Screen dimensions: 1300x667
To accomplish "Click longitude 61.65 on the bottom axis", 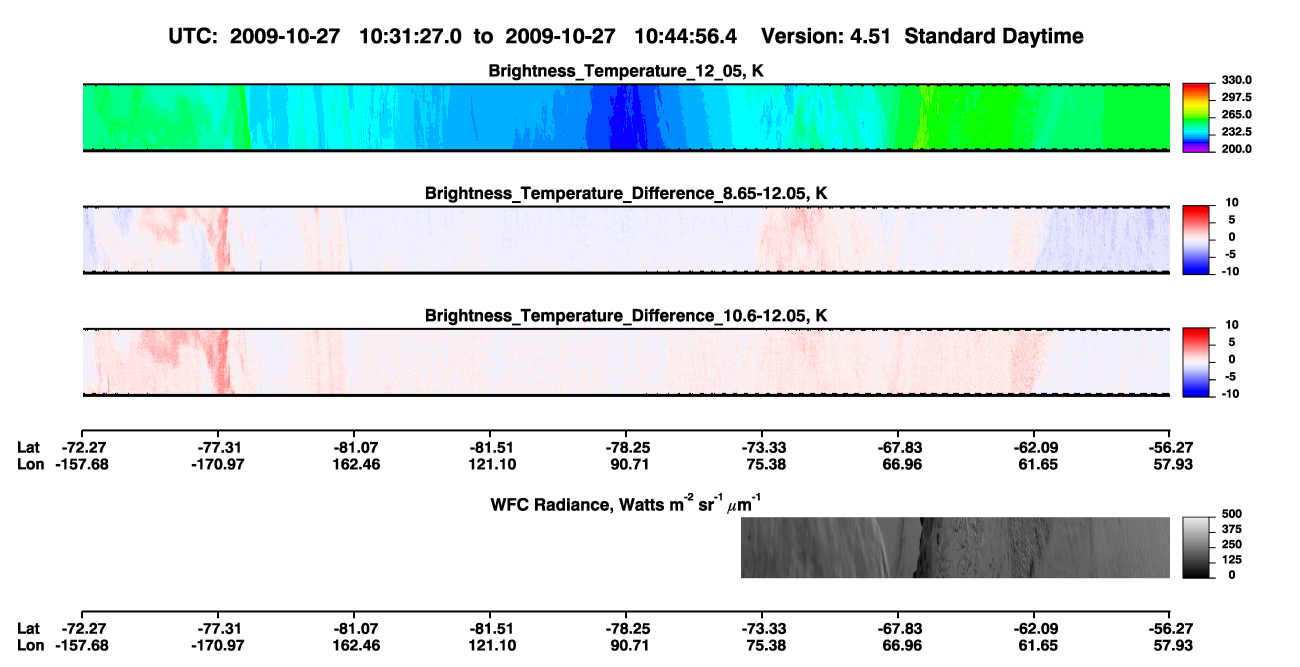I will click(1035, 645).
